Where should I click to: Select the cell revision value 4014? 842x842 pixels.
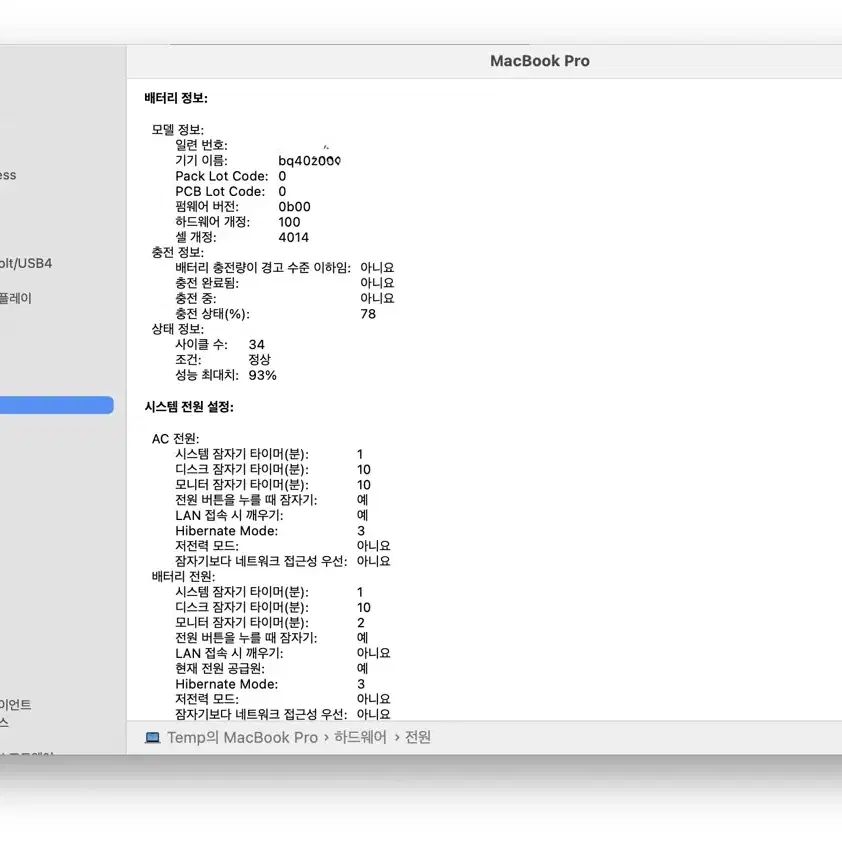(x=294, y=237)
